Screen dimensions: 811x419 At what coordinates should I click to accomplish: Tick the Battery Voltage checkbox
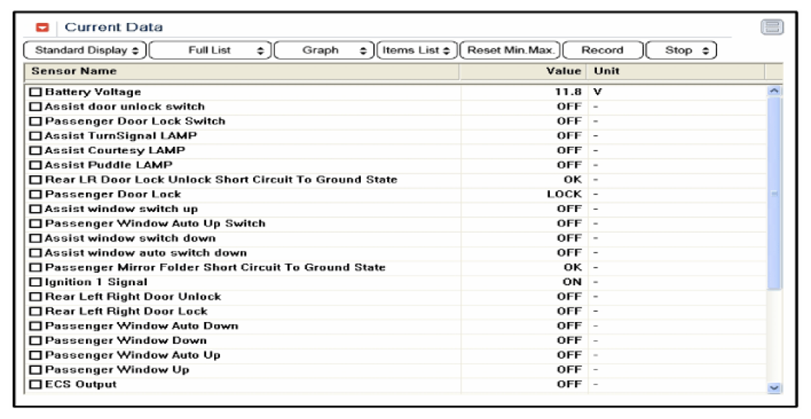tap(36, 92)
